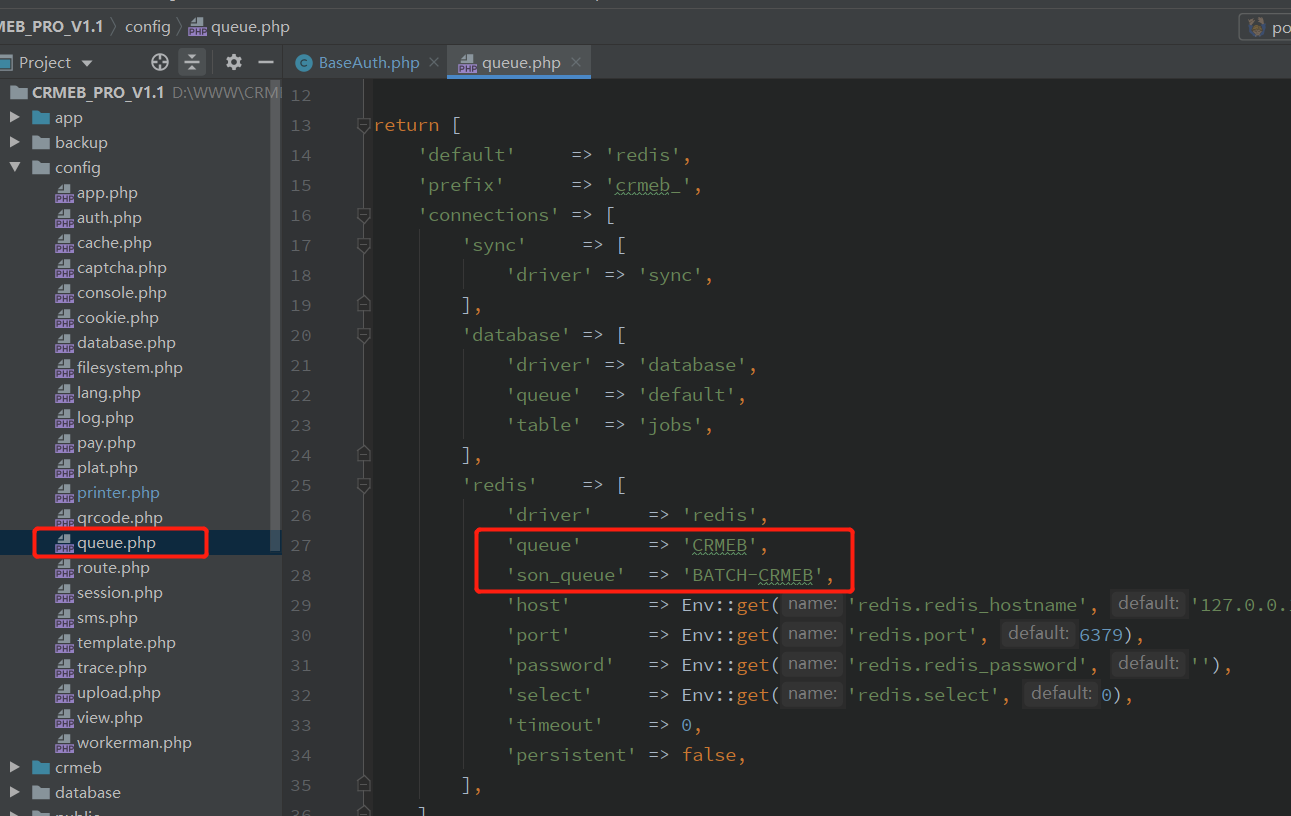Close the BaseAuth.php tab
Viewport: 1291px width, 816px height.
tap(433, 62)
